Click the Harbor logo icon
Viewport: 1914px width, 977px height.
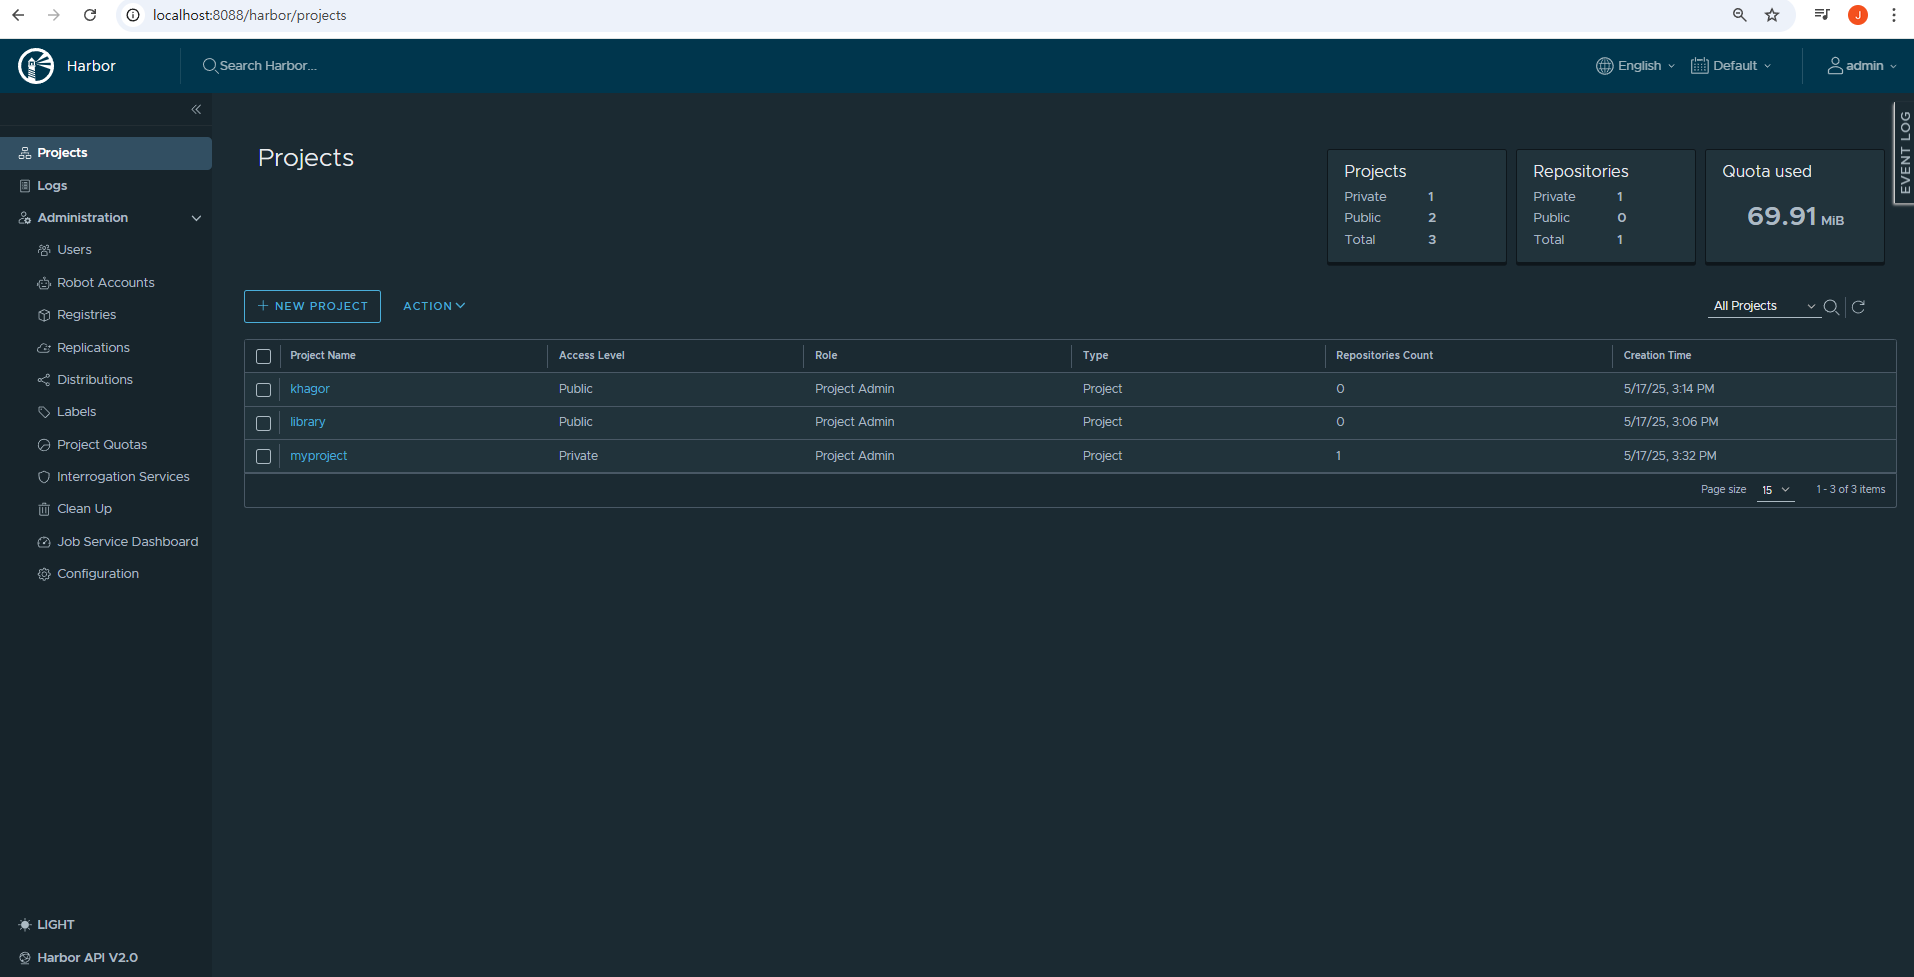click(36, 66)
